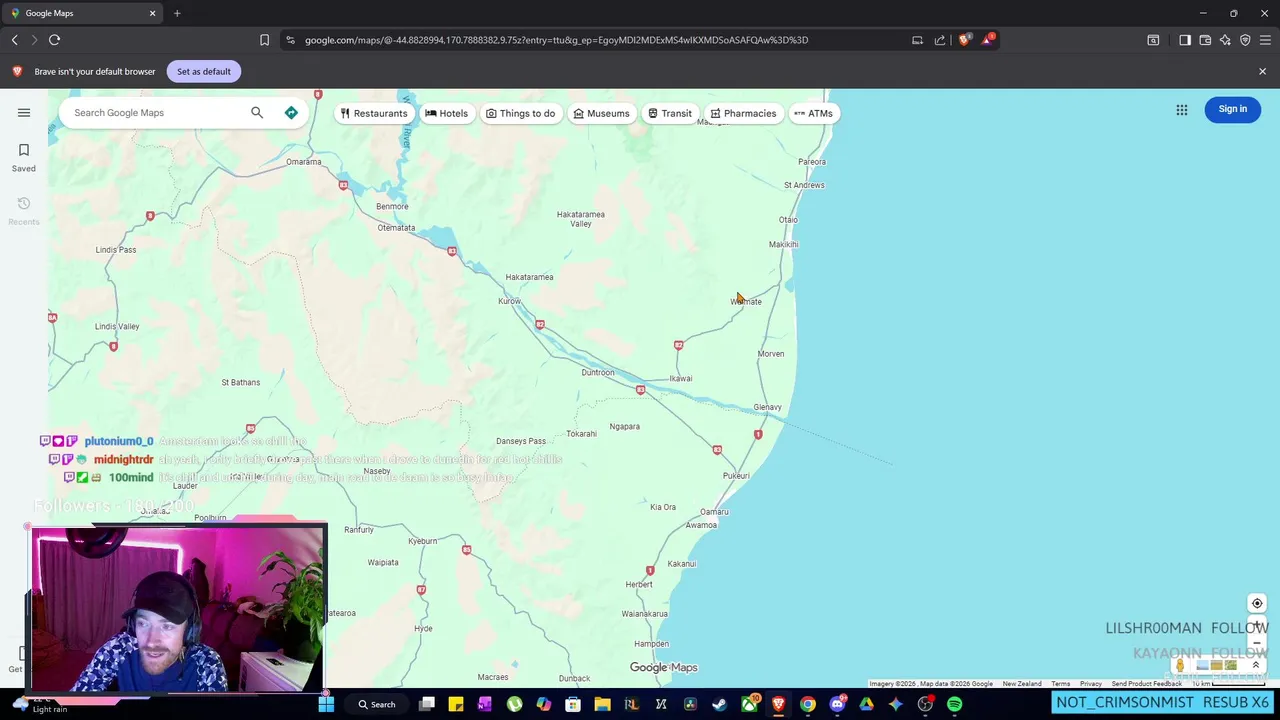This screenshot has width=1280, height=720.
Task: Select the terrain layer thumbnail
Action: click(1216, 665)
